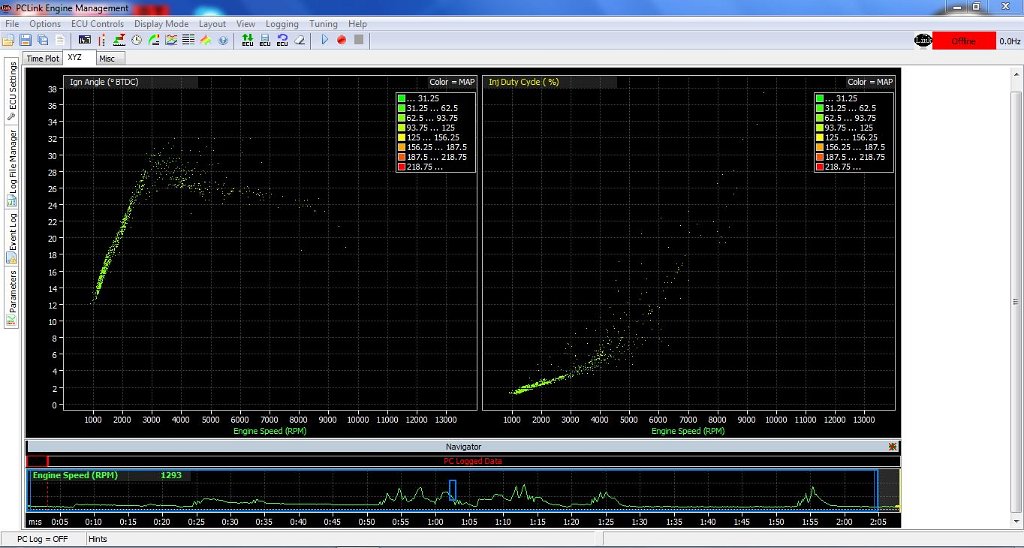Screen dimensions: 1024x548
Task: Open the ECU Settings side panel
Action: [x=11, y=91]
